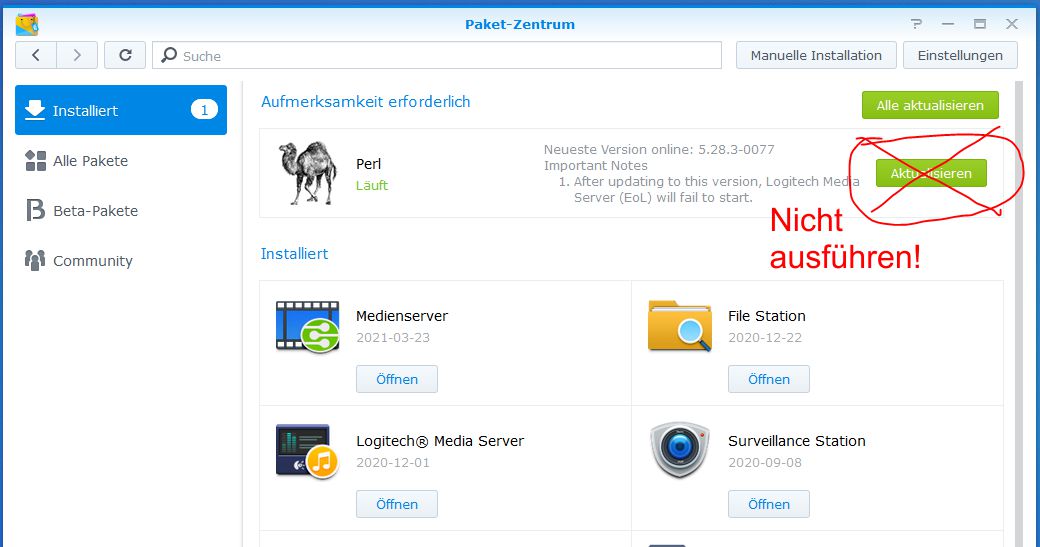Click the Community people icon
The height and width of the screenshot is (547, 1040).
[x=35, y=261]
